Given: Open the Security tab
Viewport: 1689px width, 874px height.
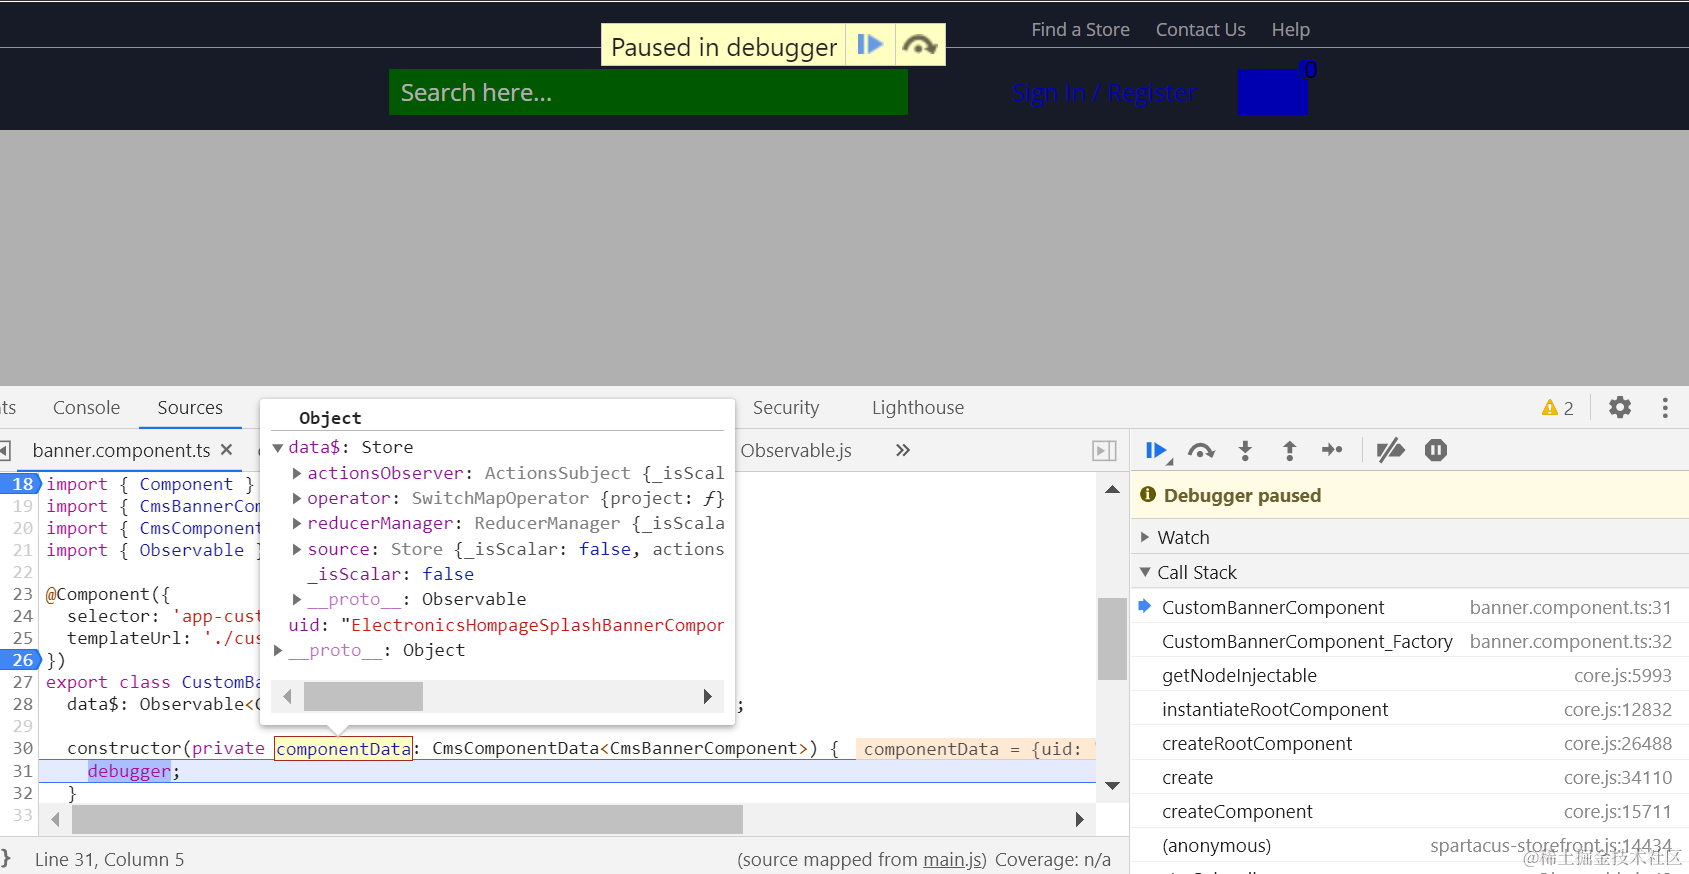Looking at the screenshot, I should (x=786, y=408).
